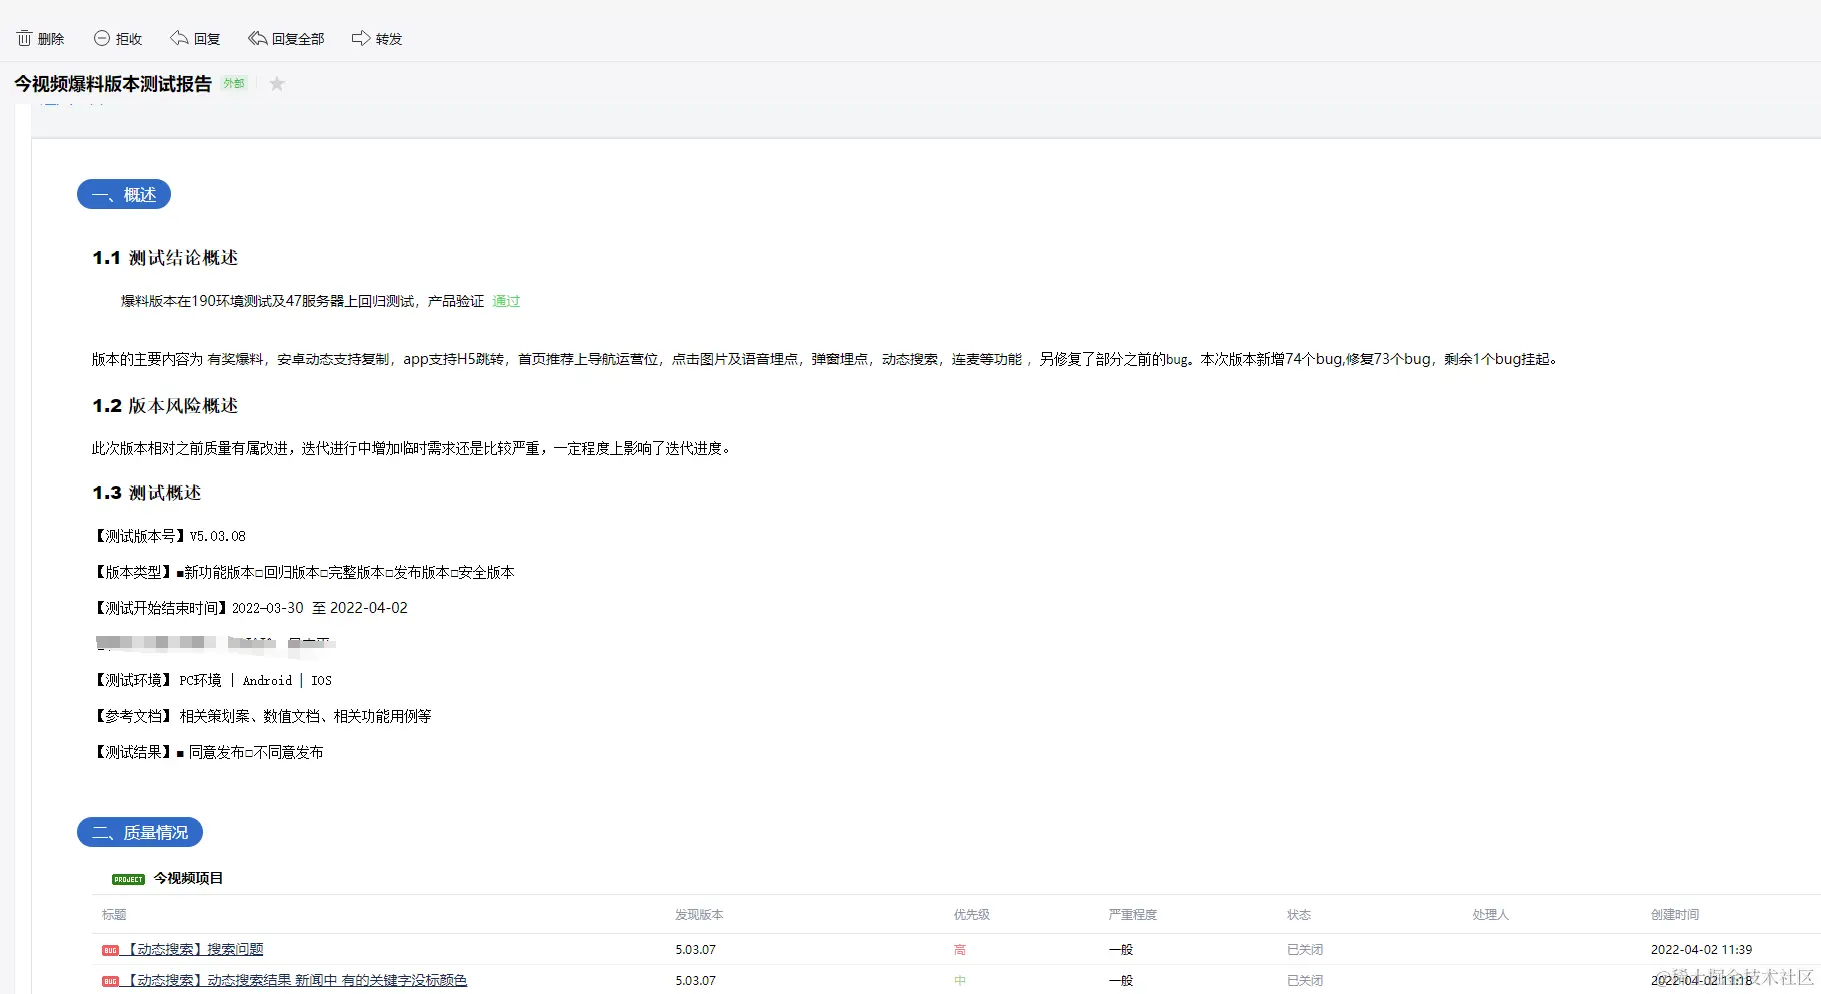Click the 回复全部 button label
This screenshot has height=994, width=1821.
point(298,39)
